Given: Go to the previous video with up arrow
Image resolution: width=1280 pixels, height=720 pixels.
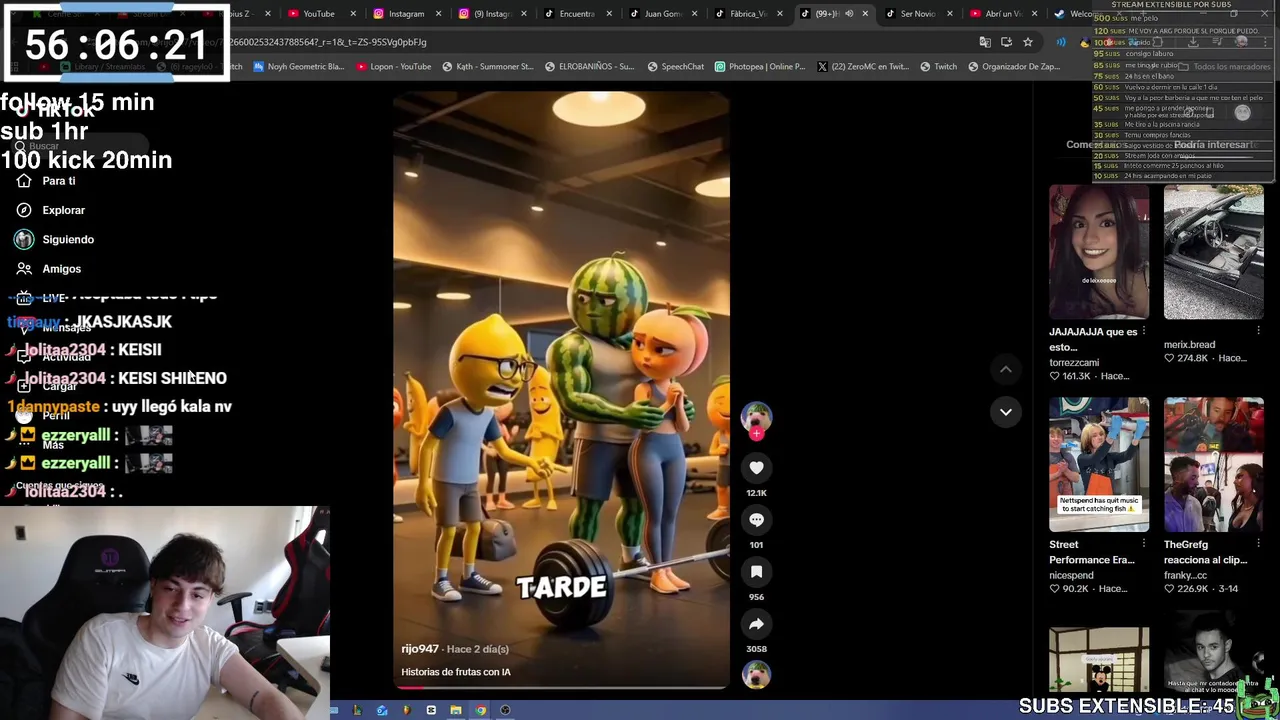Looking at the screenshot, I should click(x=1005, y=369).
